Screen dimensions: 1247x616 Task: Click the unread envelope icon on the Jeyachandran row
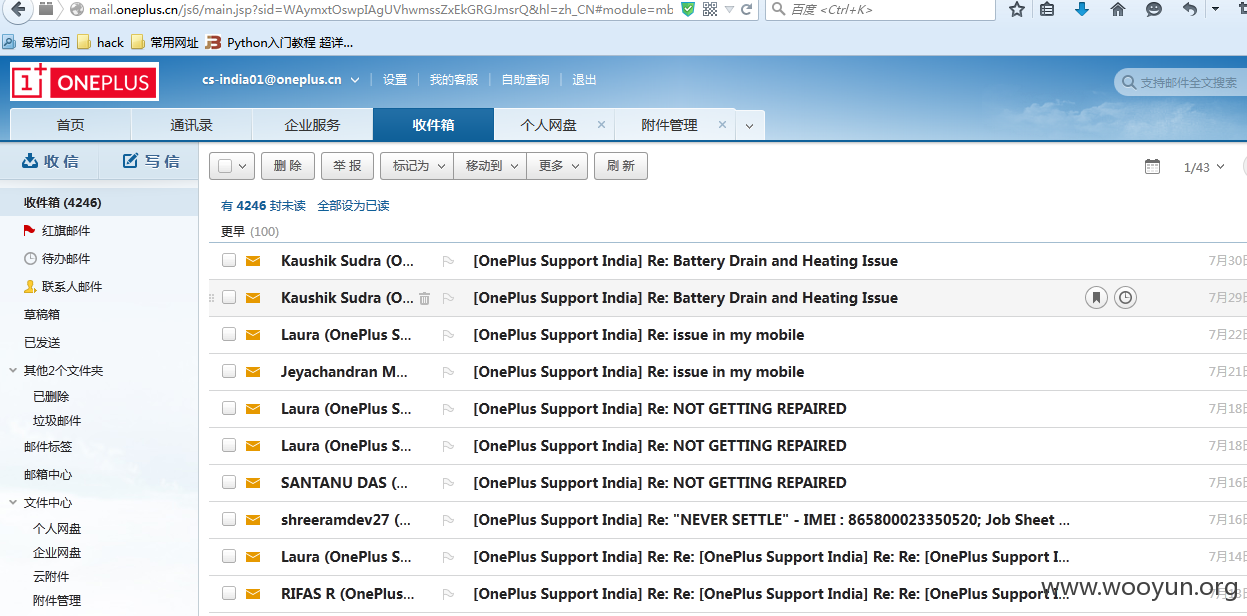[x=253, y=372]
